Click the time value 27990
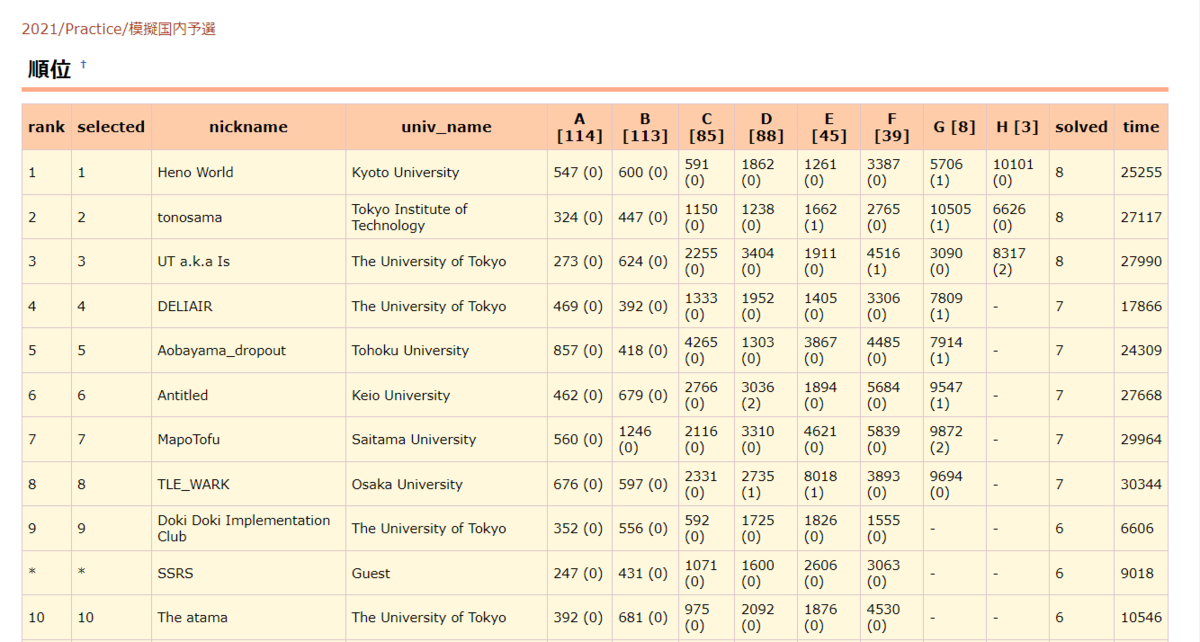This screenshot has height=642, width=1200. 1141,261
